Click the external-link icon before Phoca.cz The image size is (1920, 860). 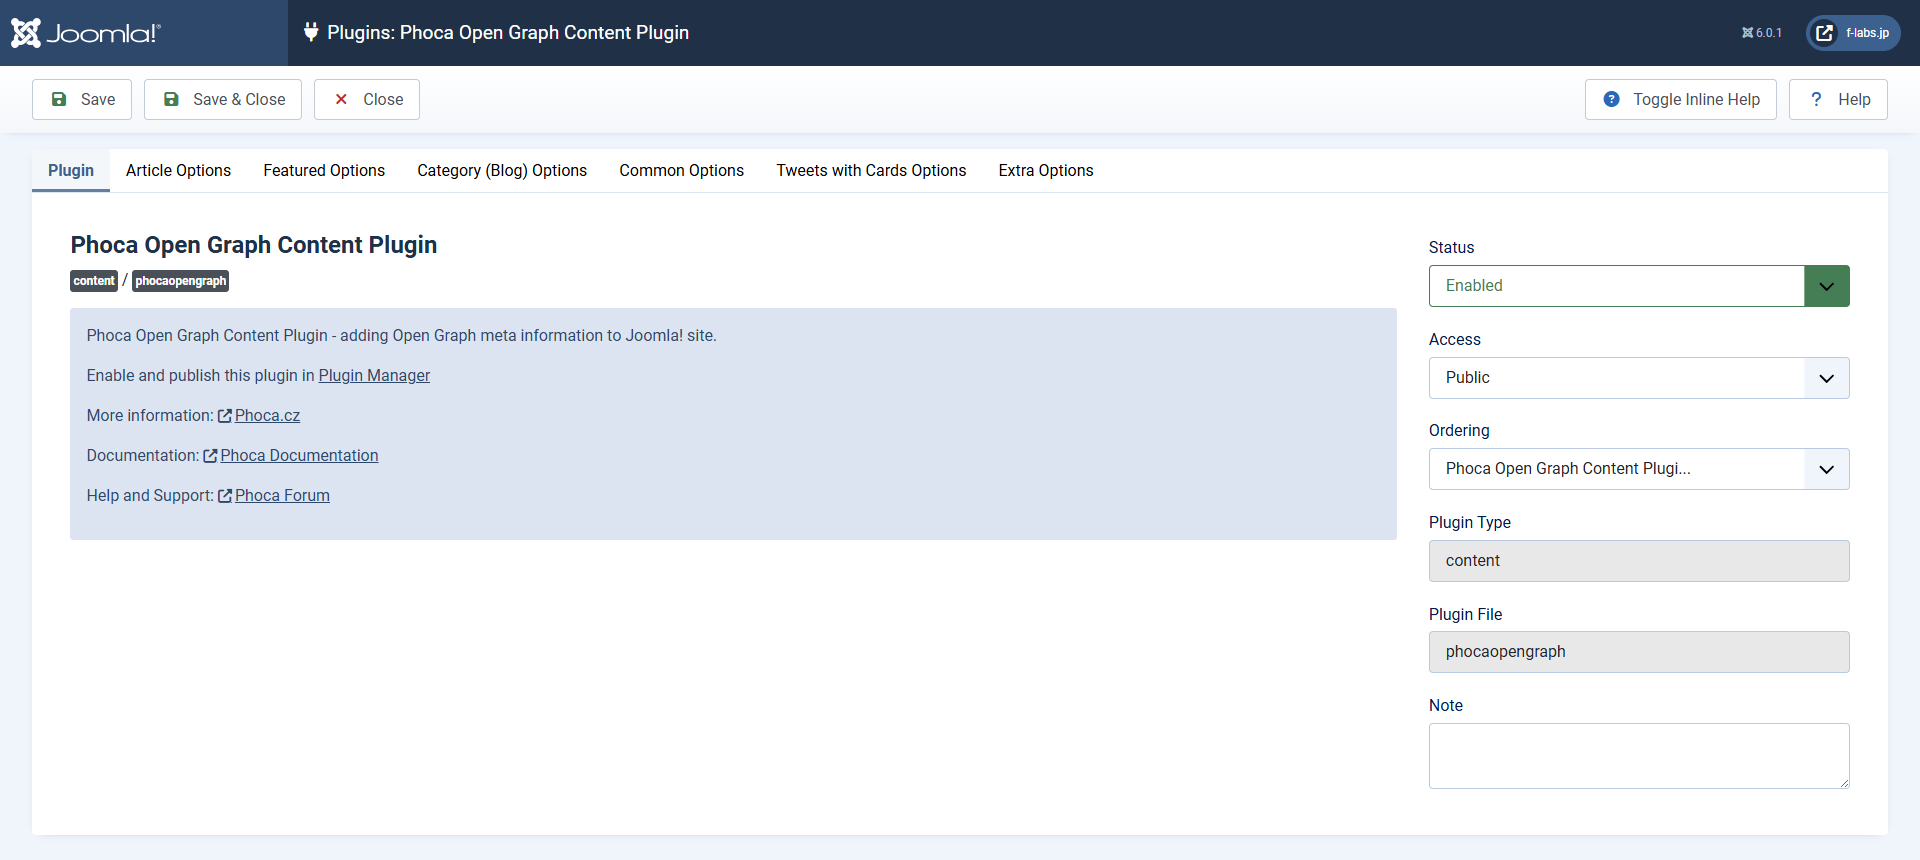[x=225, y=416]
